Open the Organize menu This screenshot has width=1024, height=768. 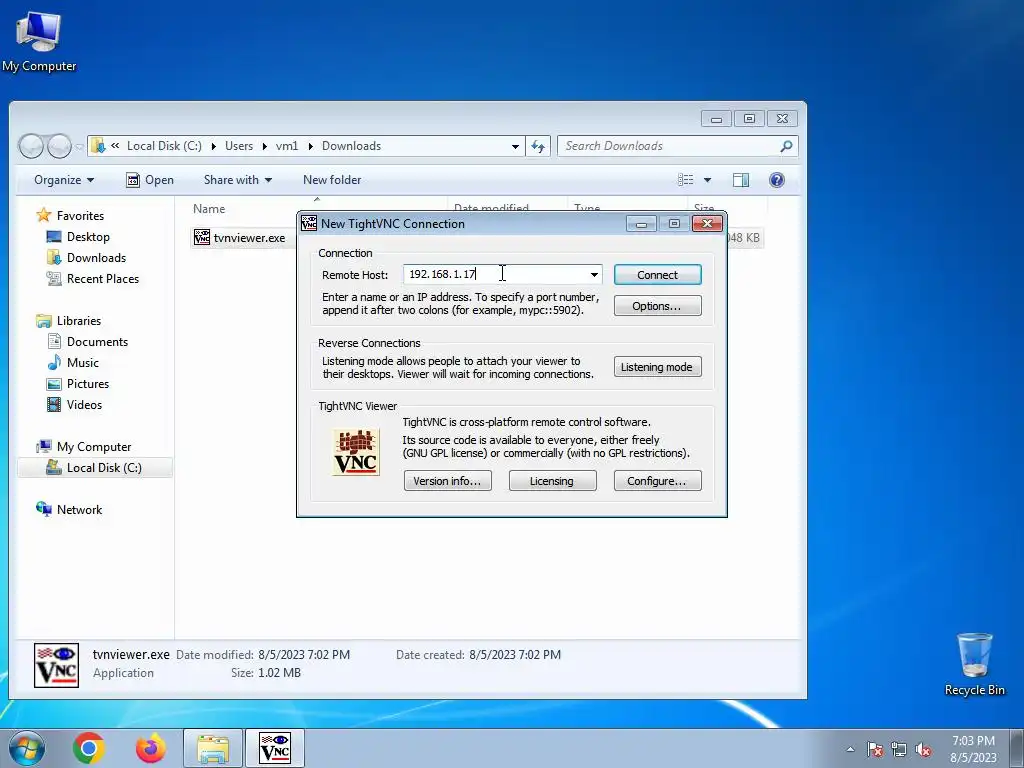coord(64,180)
